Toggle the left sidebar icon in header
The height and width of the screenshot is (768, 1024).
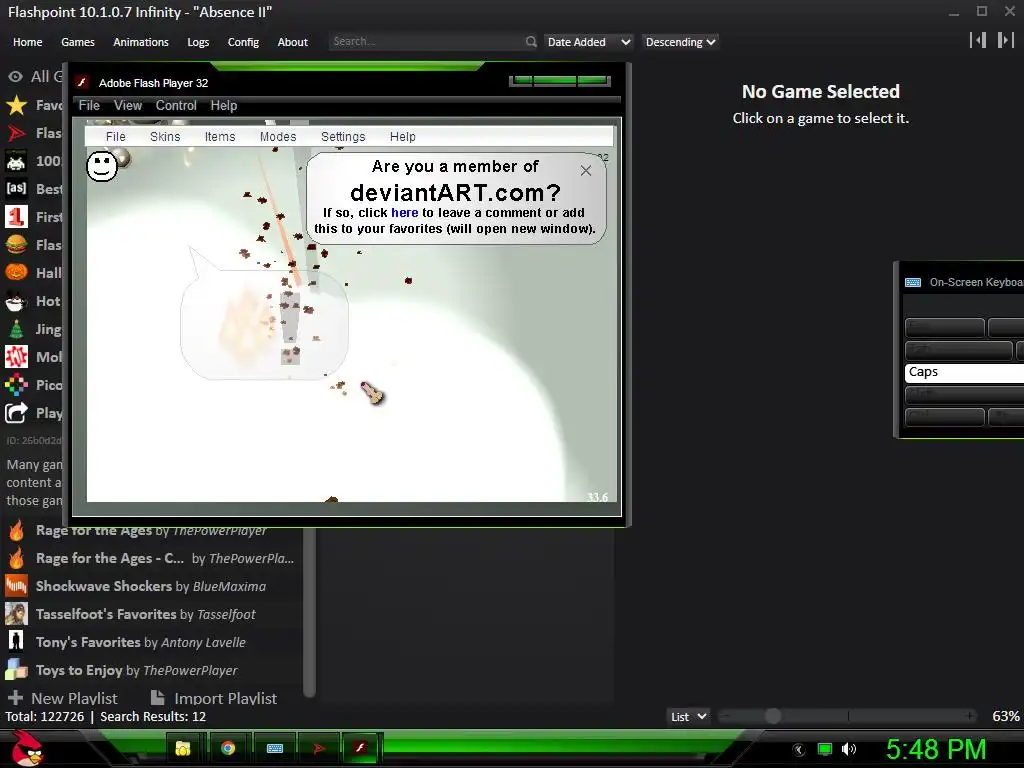click(978, 40)
